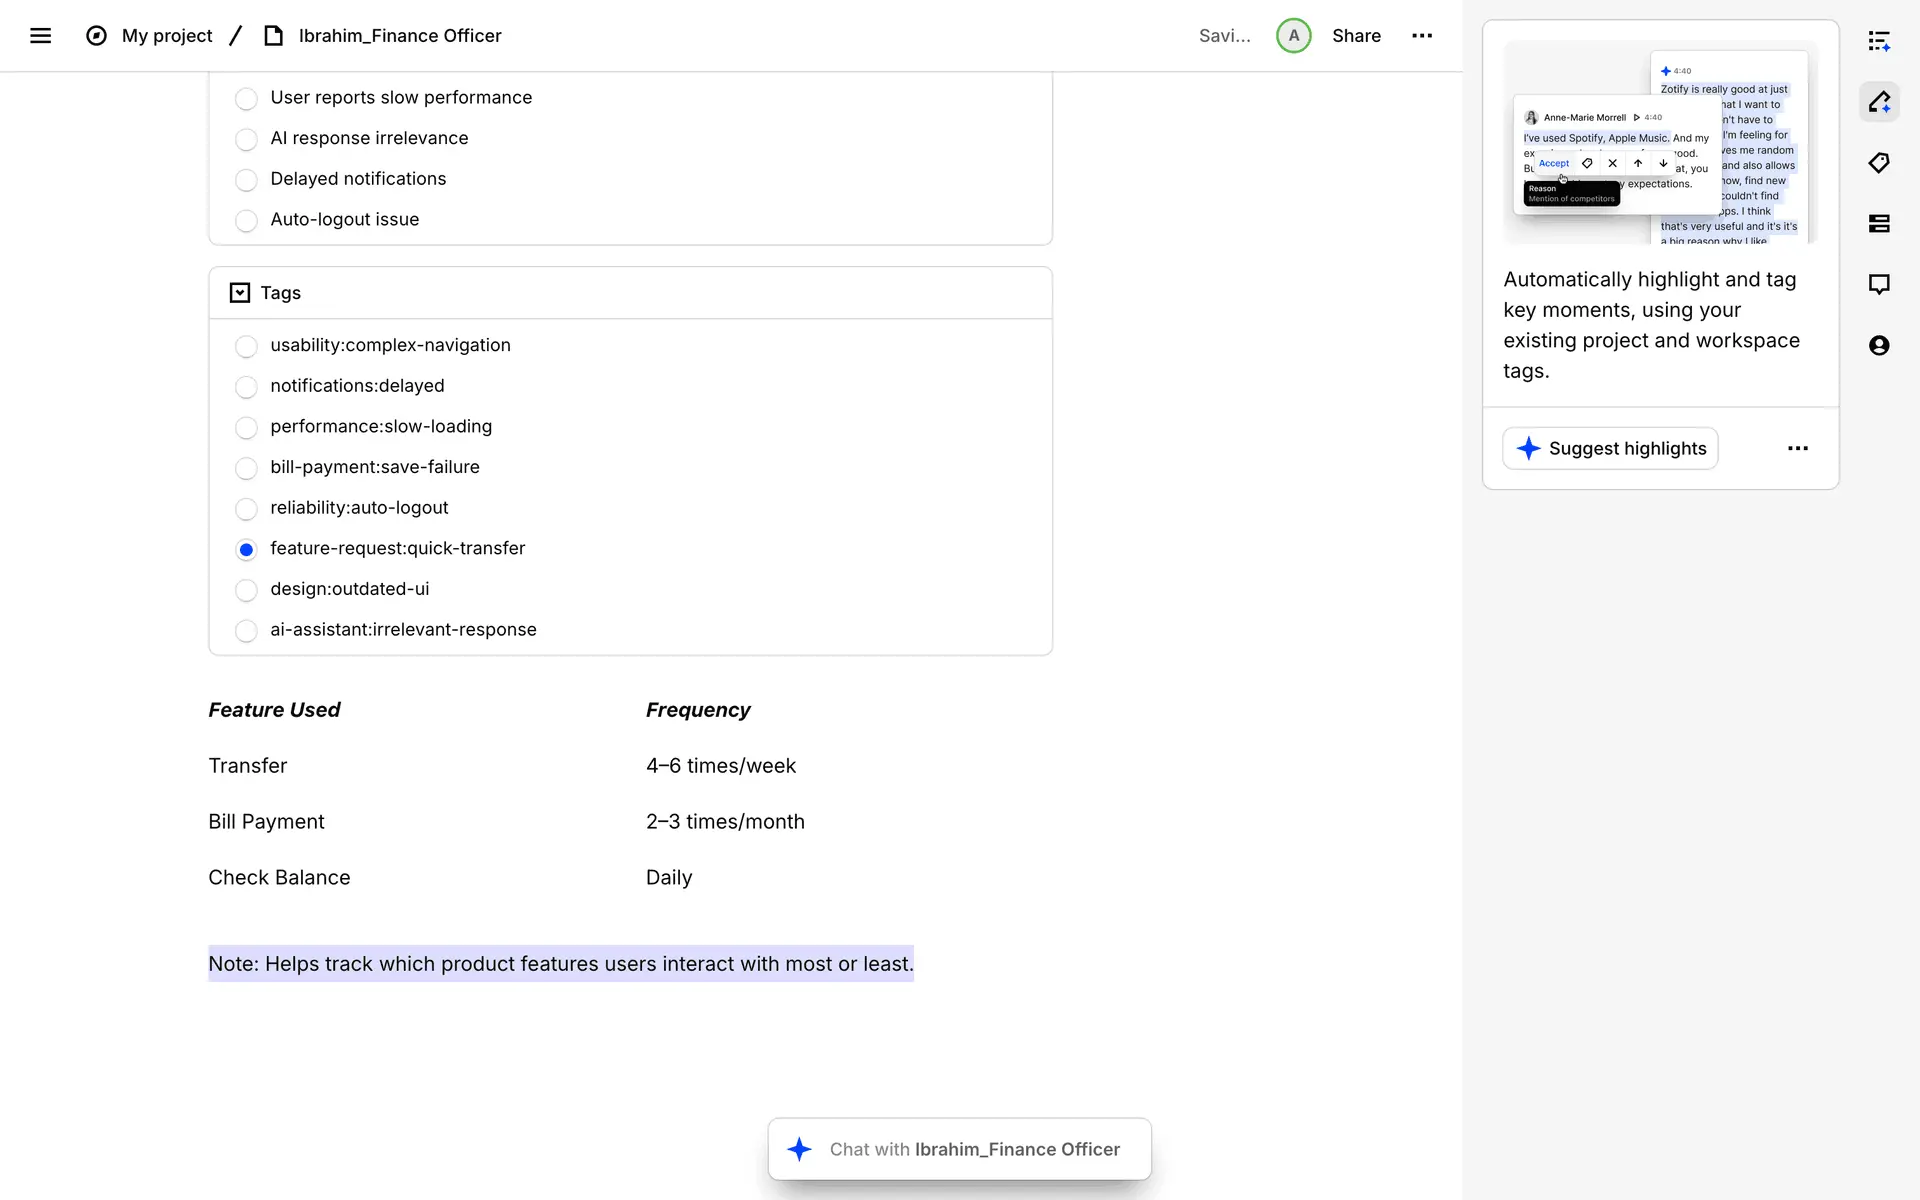Open document options three-dot menu
1920x1200 pixels.
tap(1422, 36)
